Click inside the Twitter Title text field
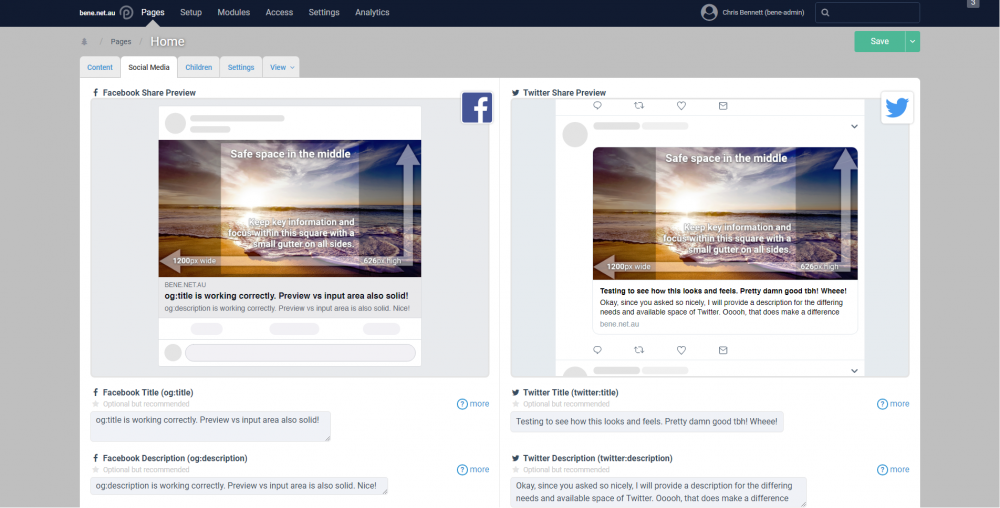The width and height of the screenshot is (1000, 508). point(646,422)
